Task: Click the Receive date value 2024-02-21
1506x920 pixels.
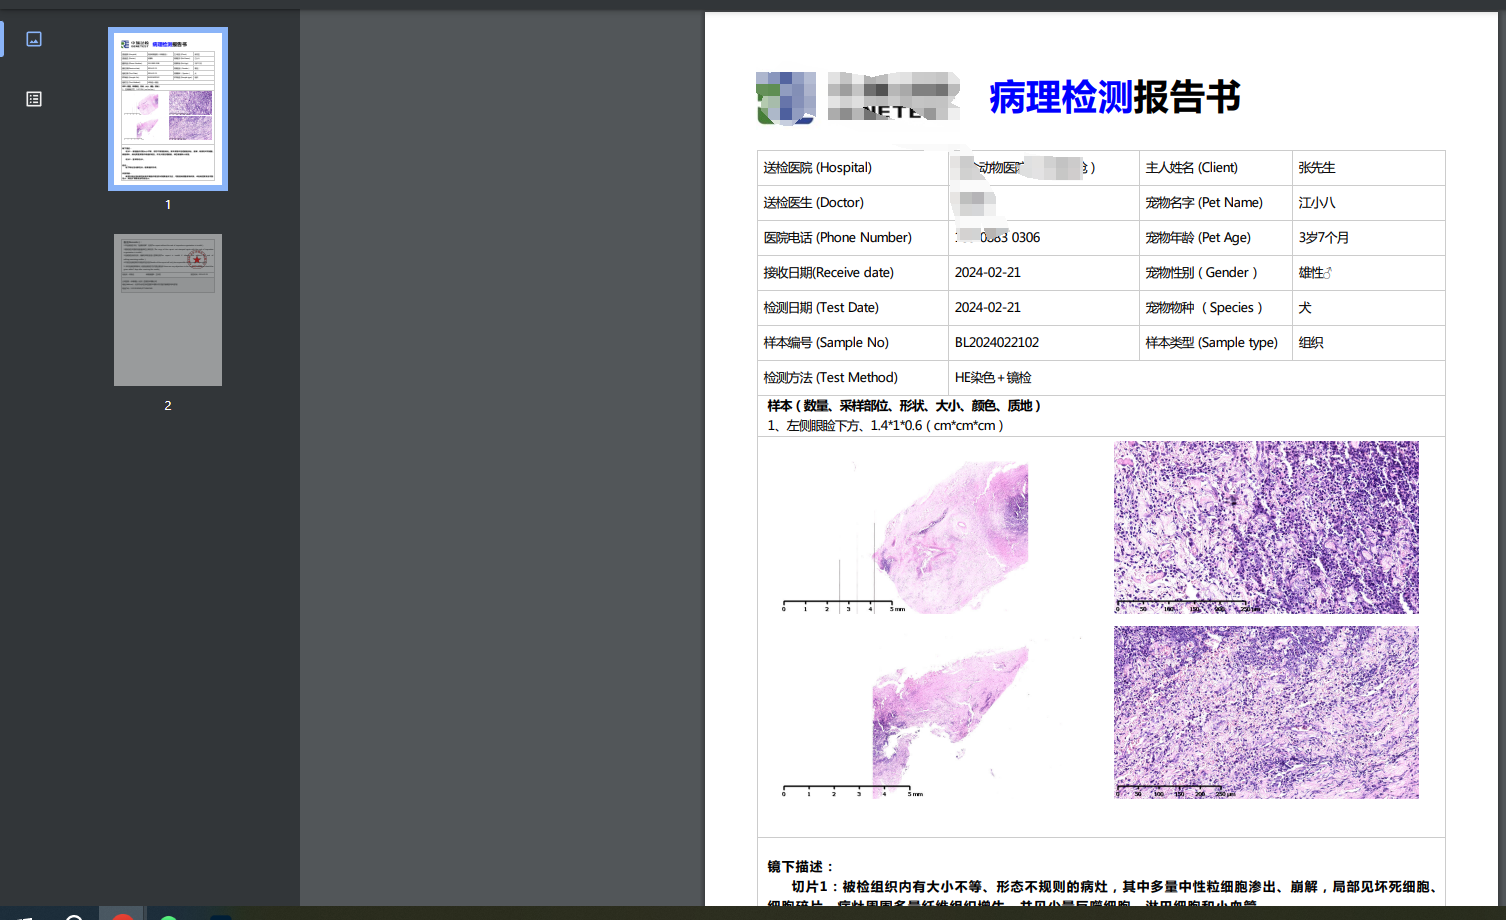Action: [988, 273]
